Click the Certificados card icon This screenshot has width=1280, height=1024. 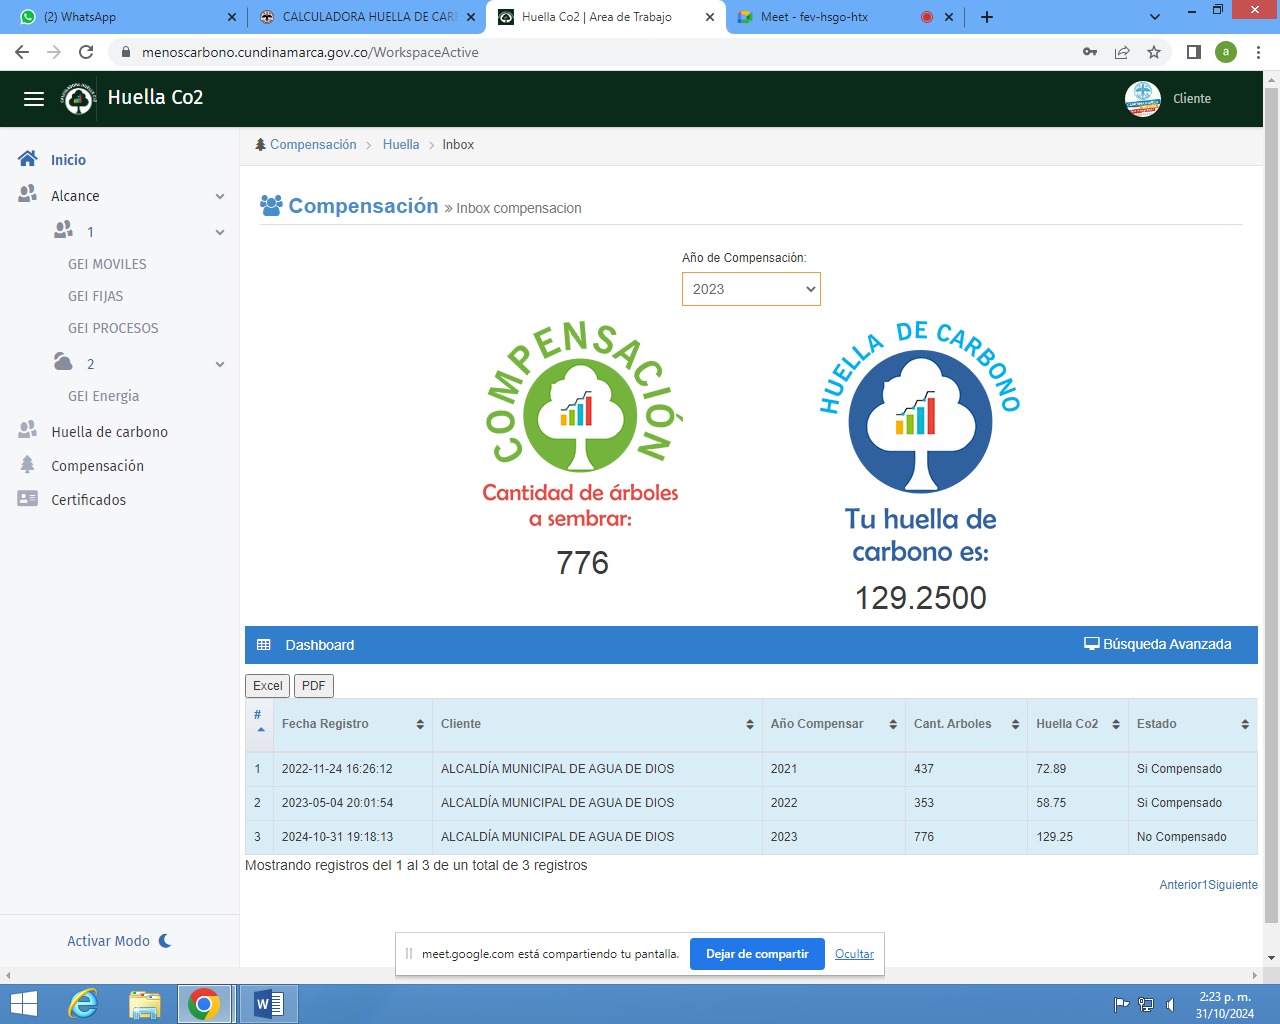[x=28, y=499]
